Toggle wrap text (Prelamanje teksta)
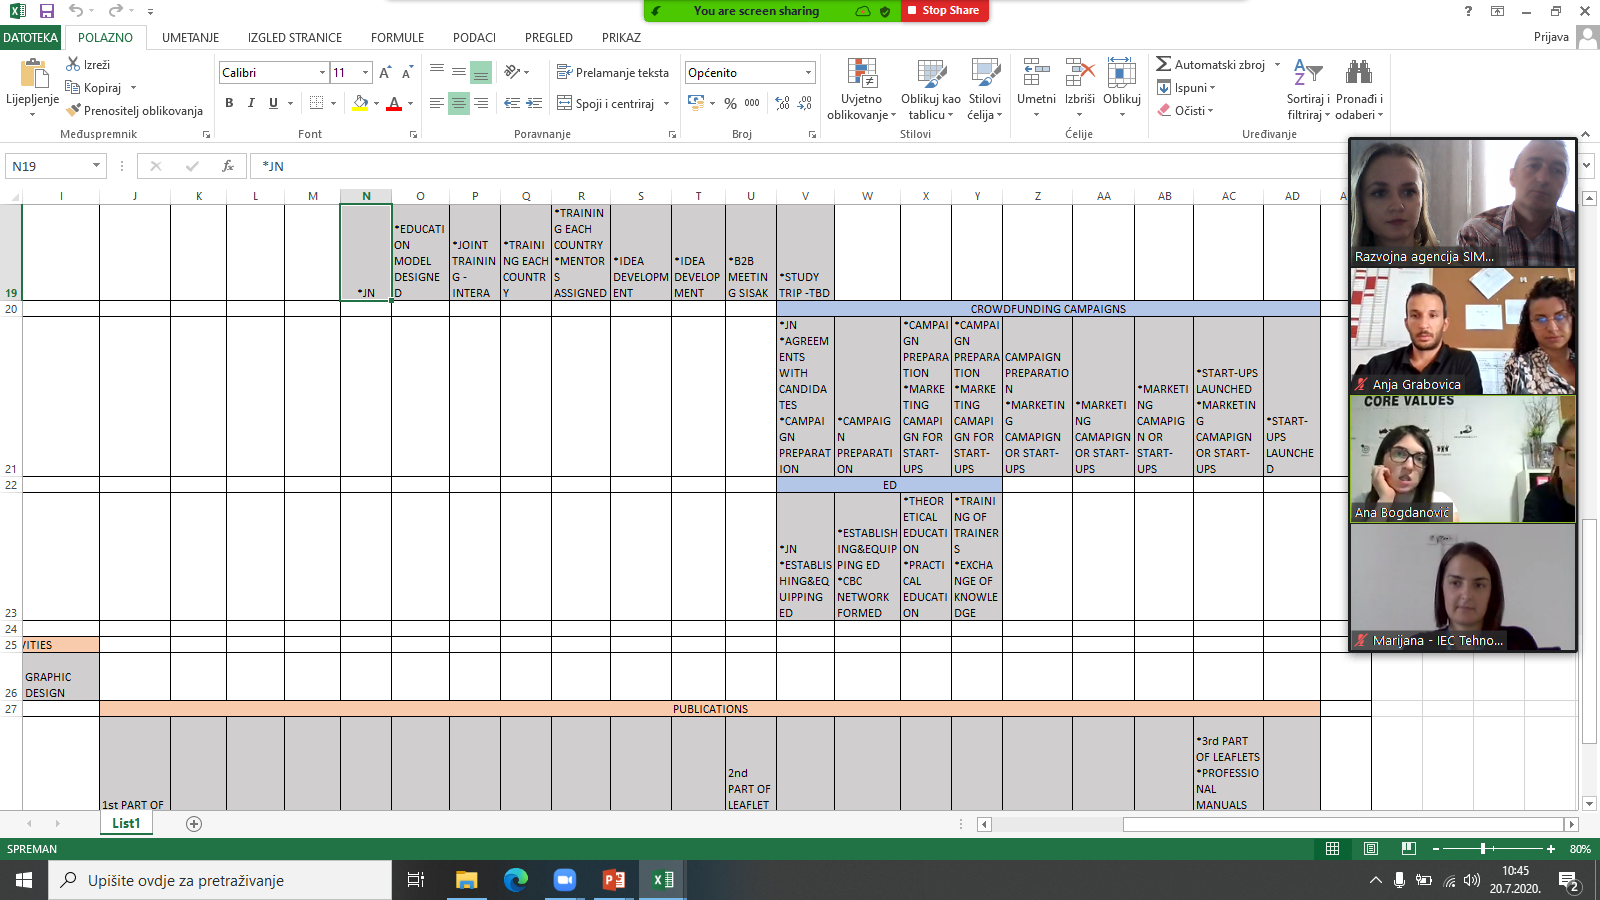This screenshot has width=1600, height=900. point(612,72)
